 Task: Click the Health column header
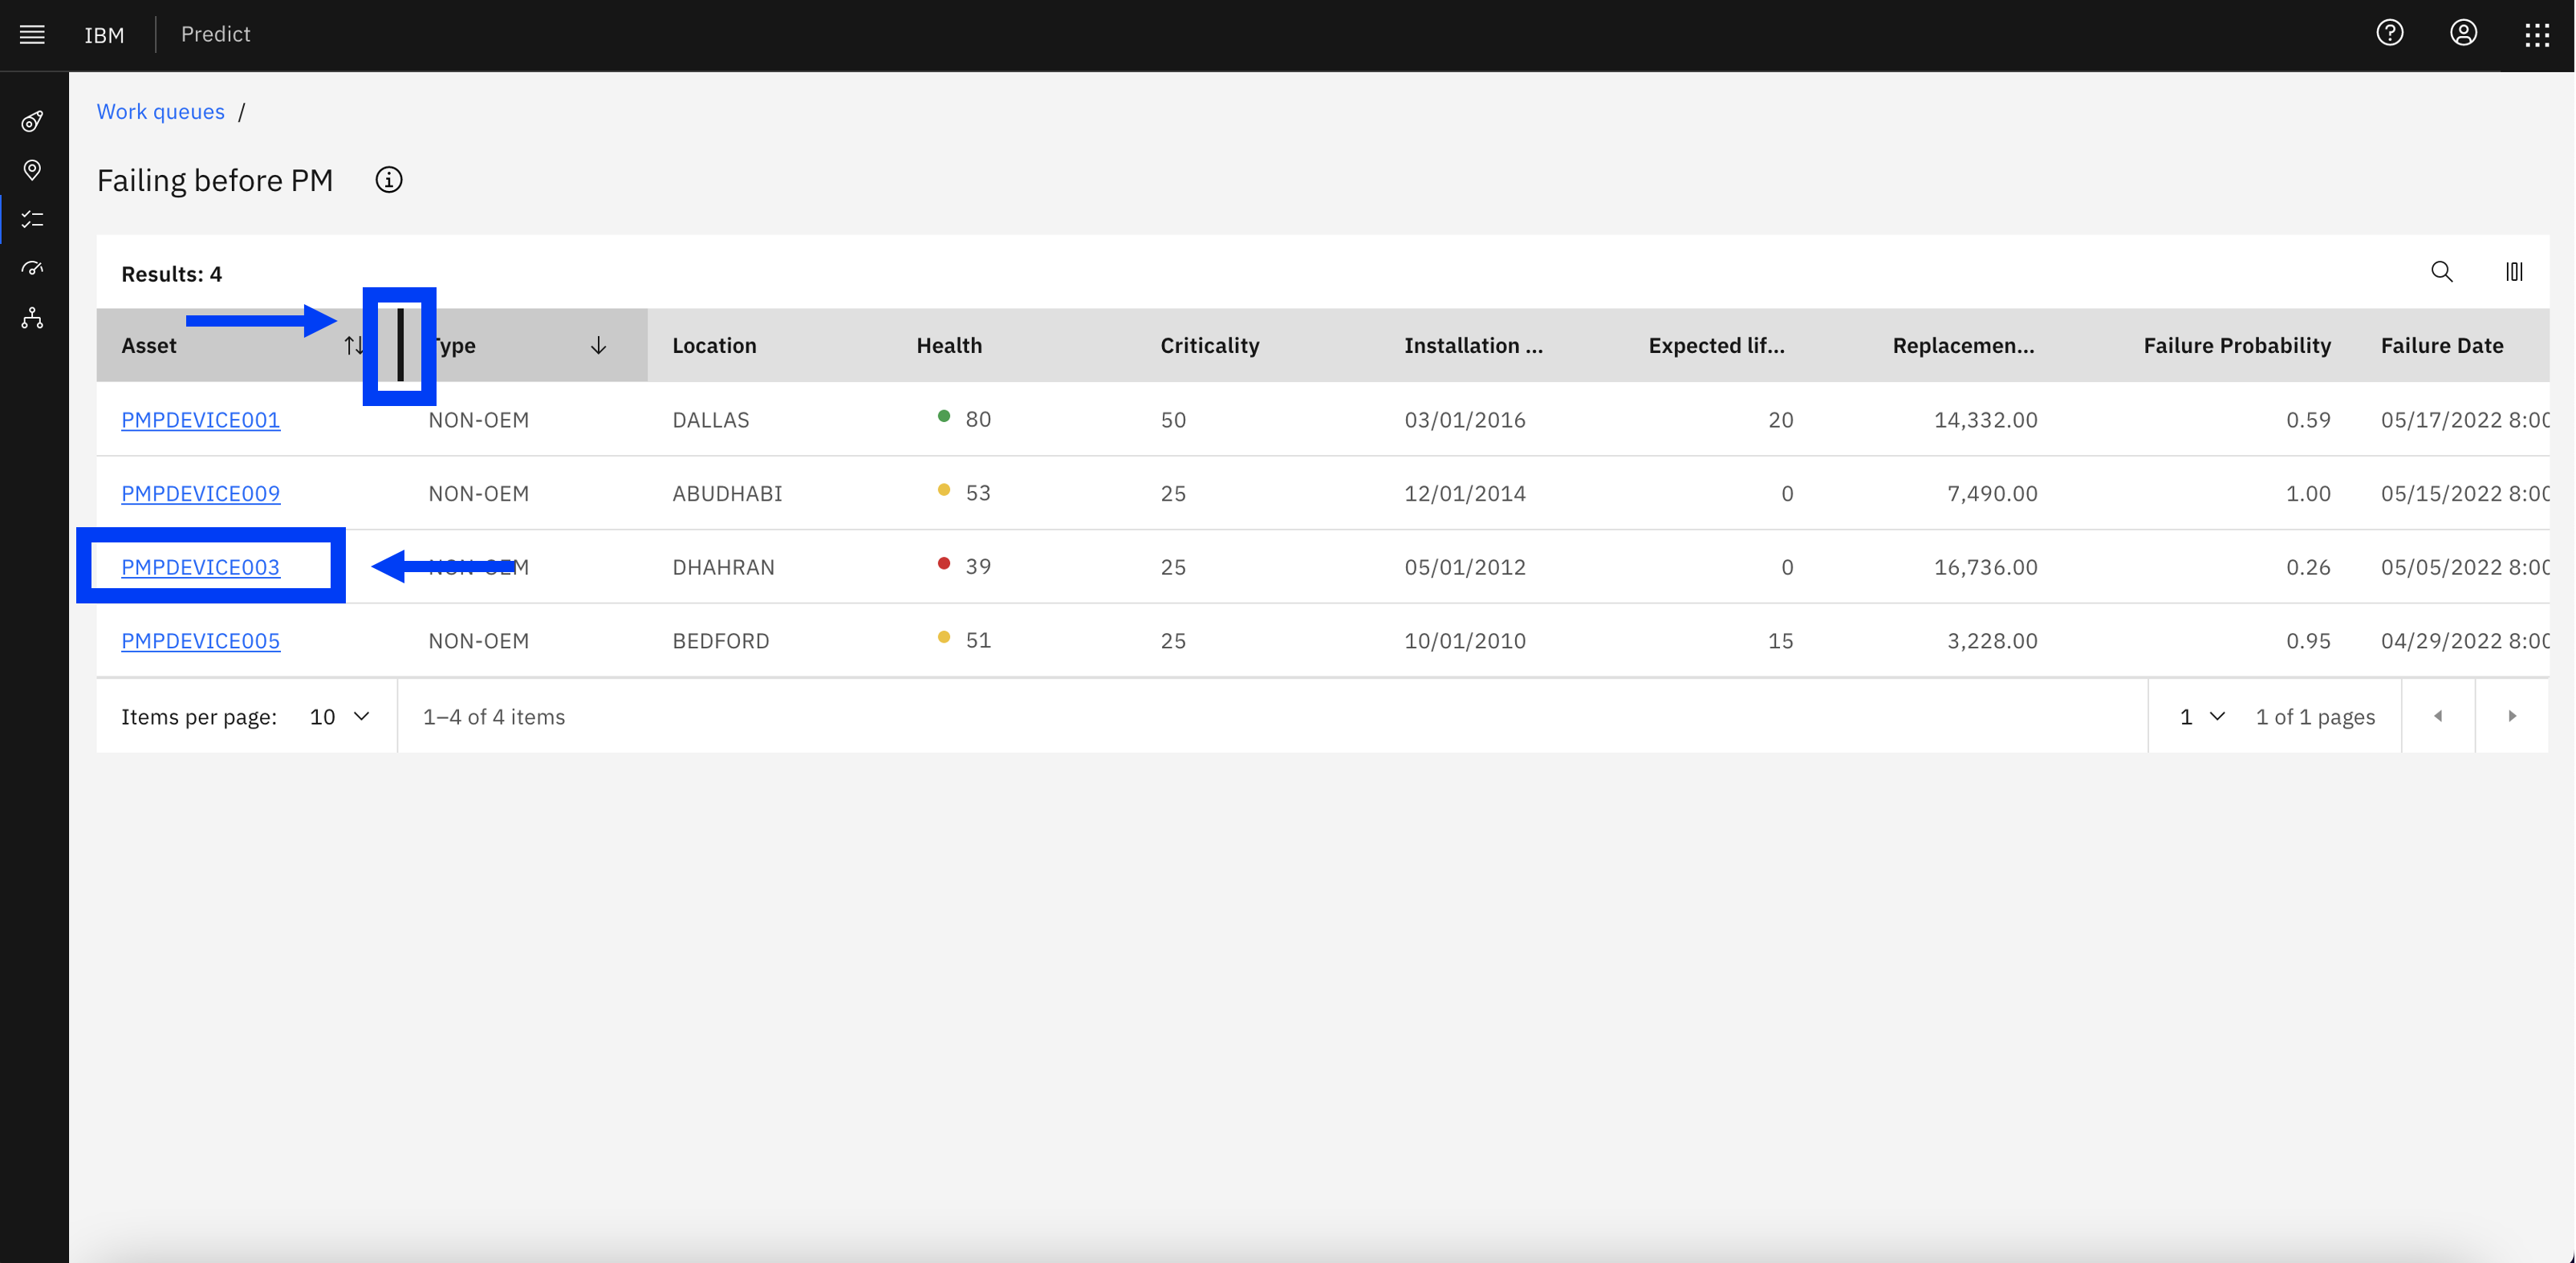[949, 346]
